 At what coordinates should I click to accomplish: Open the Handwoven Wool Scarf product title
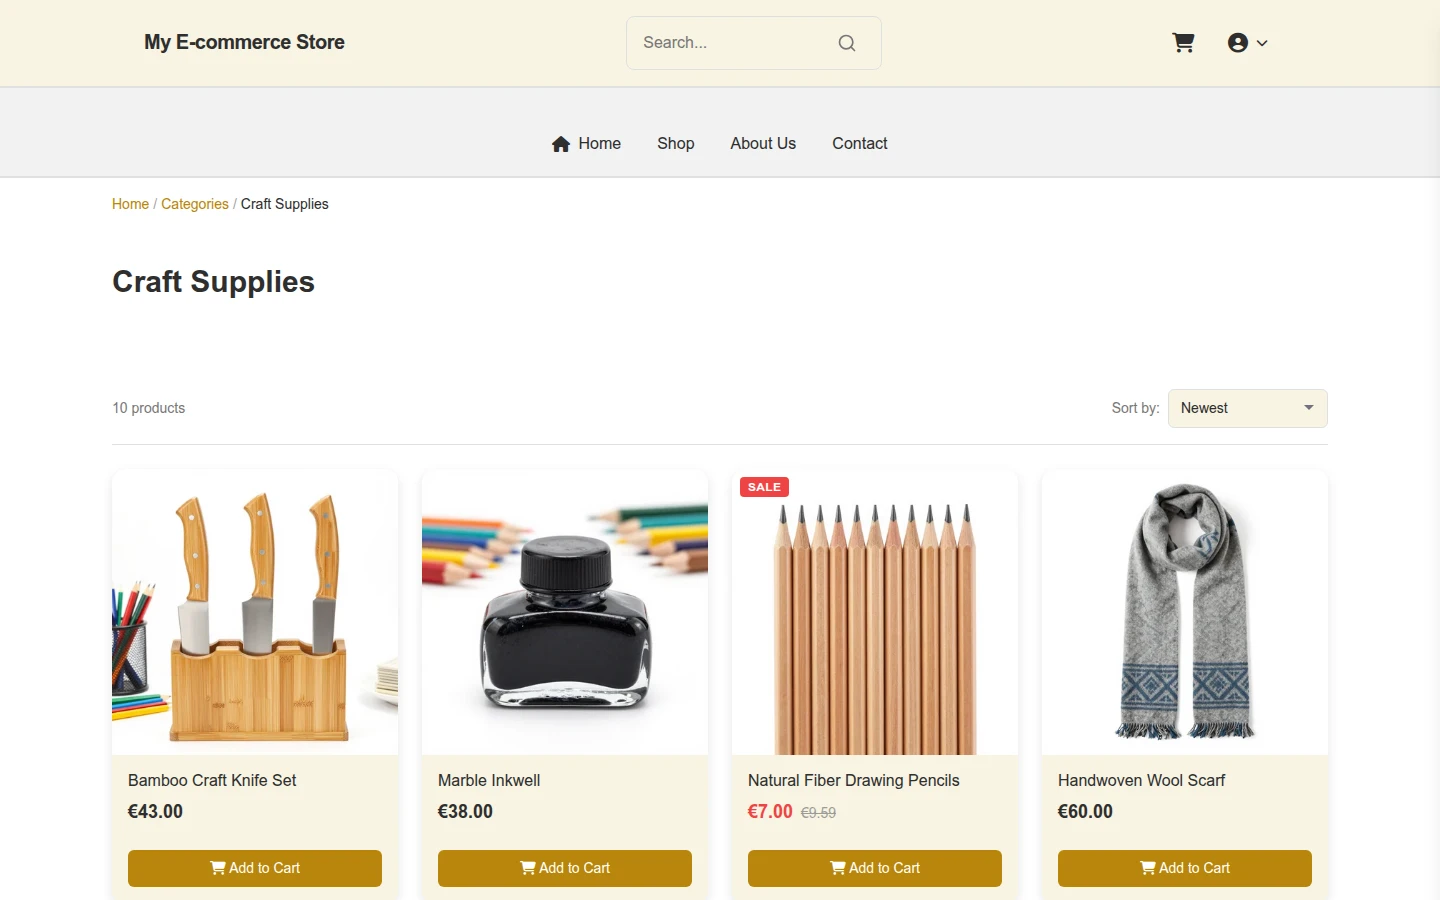coord(1141,780)
